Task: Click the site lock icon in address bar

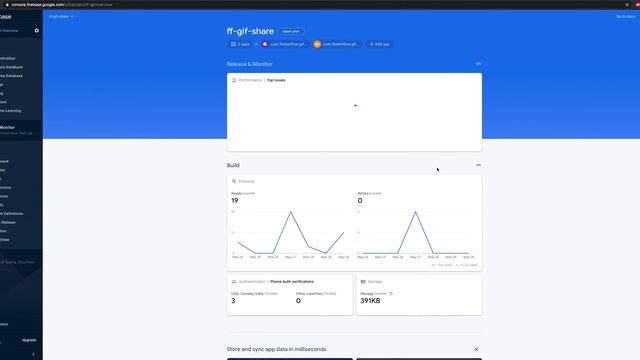Action: pyautogui.click(x=7, y=4)
